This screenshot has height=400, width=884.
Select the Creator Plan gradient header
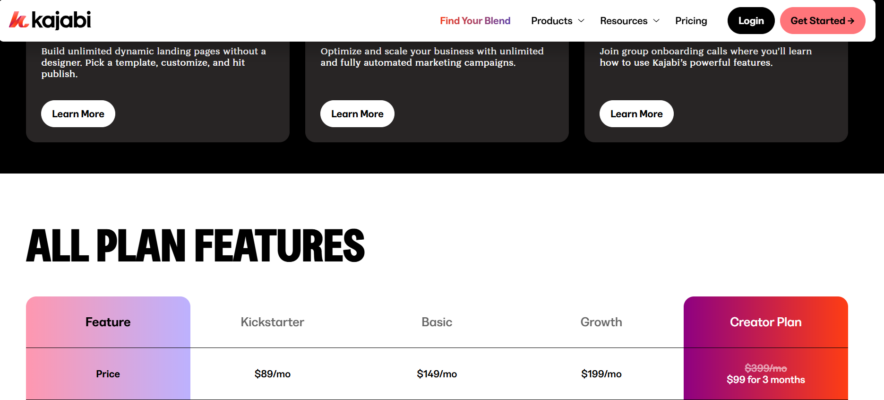[765, 322]
